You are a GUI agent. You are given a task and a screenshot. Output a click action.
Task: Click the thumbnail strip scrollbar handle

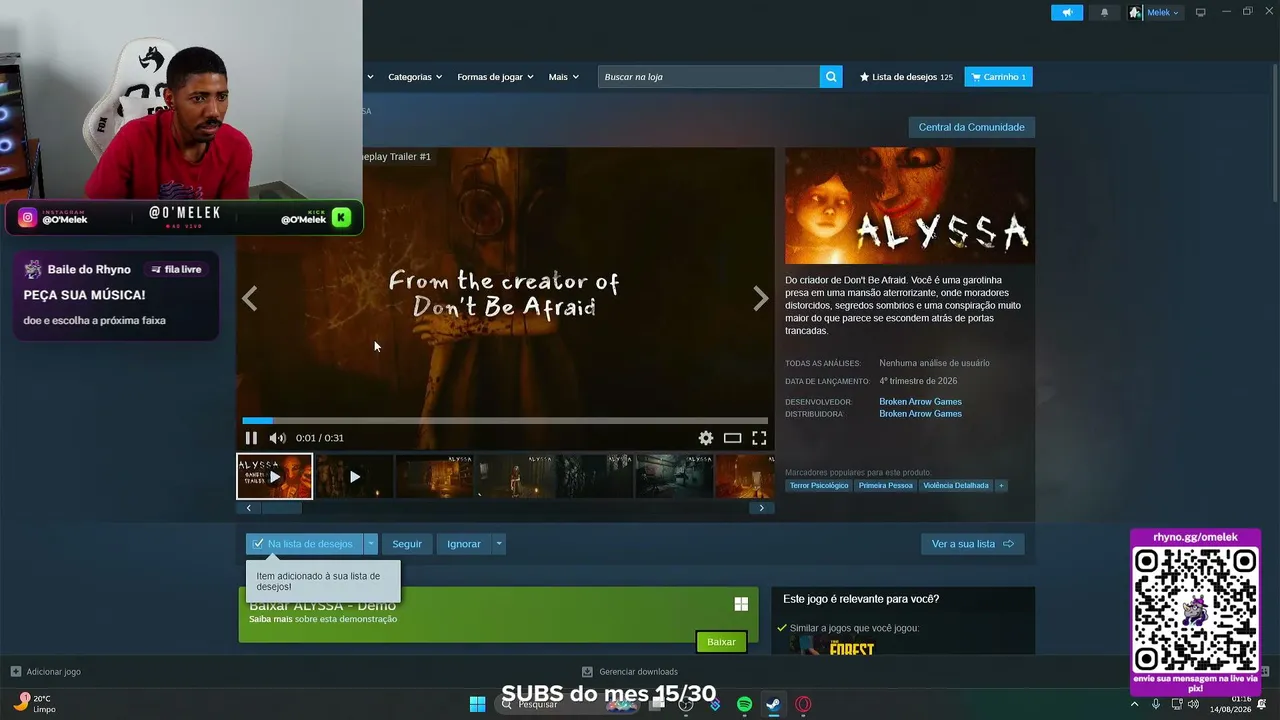281,508
